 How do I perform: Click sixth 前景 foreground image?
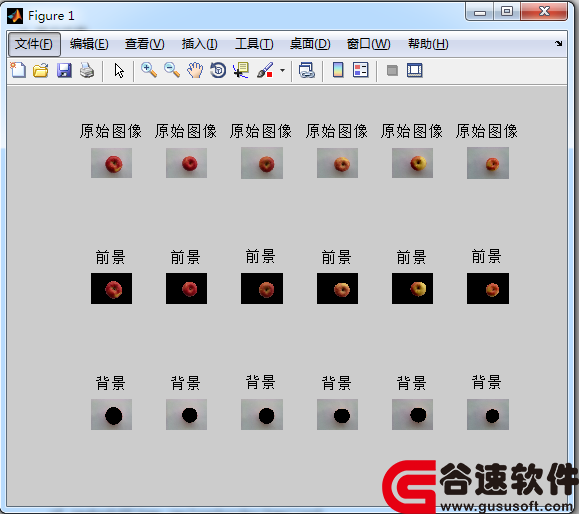point(488,288)
